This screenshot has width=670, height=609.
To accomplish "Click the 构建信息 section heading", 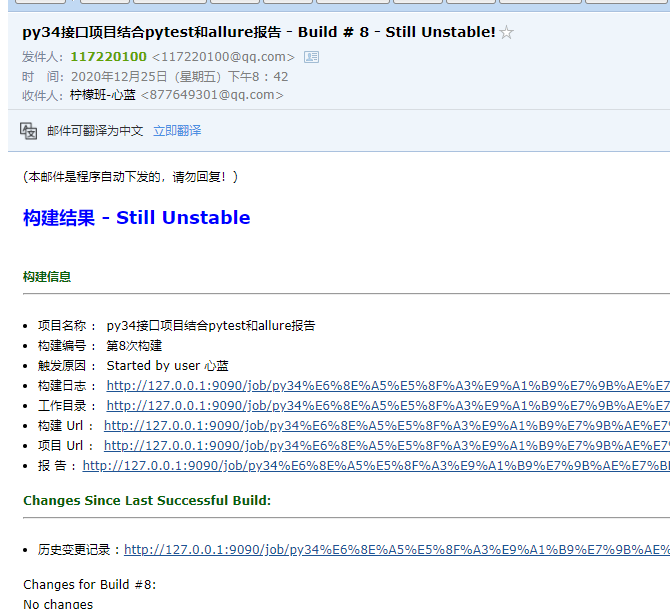I will (47, 277).
